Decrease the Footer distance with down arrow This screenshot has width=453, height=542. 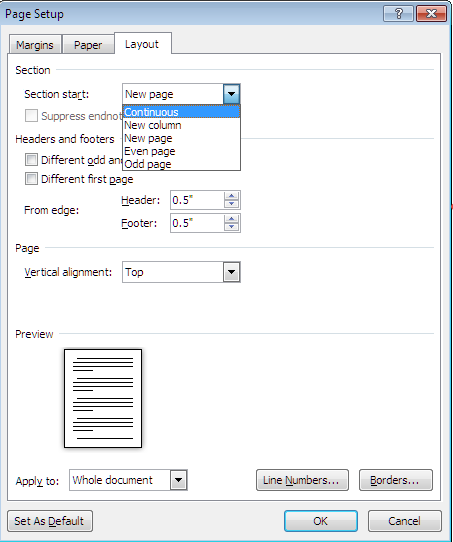pyautogui.click(x=231, y=227)
